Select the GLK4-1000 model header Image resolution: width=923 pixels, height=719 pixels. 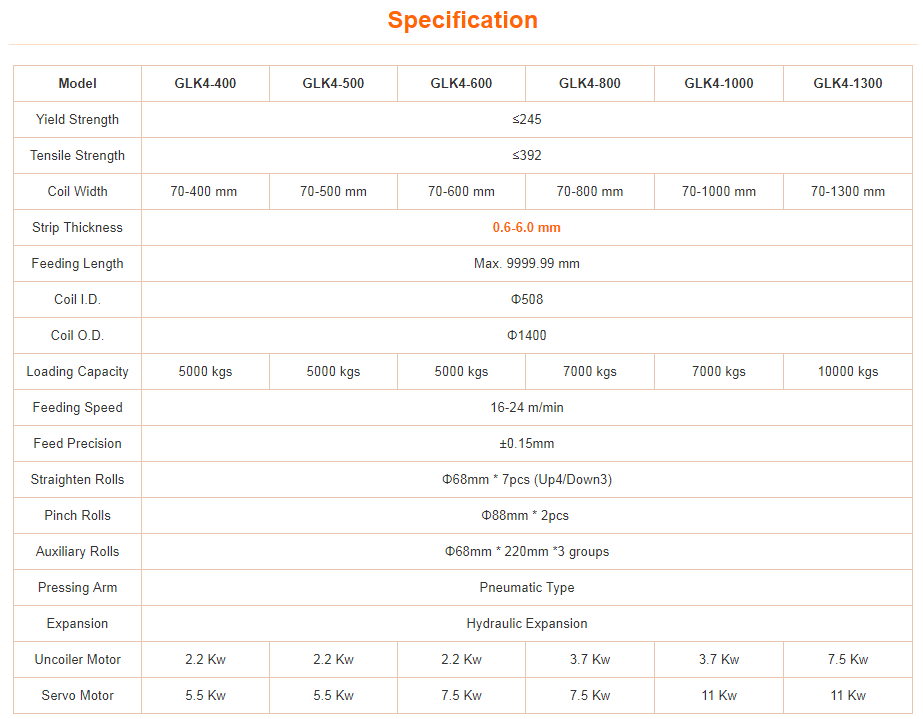click(x=719, y=84)
